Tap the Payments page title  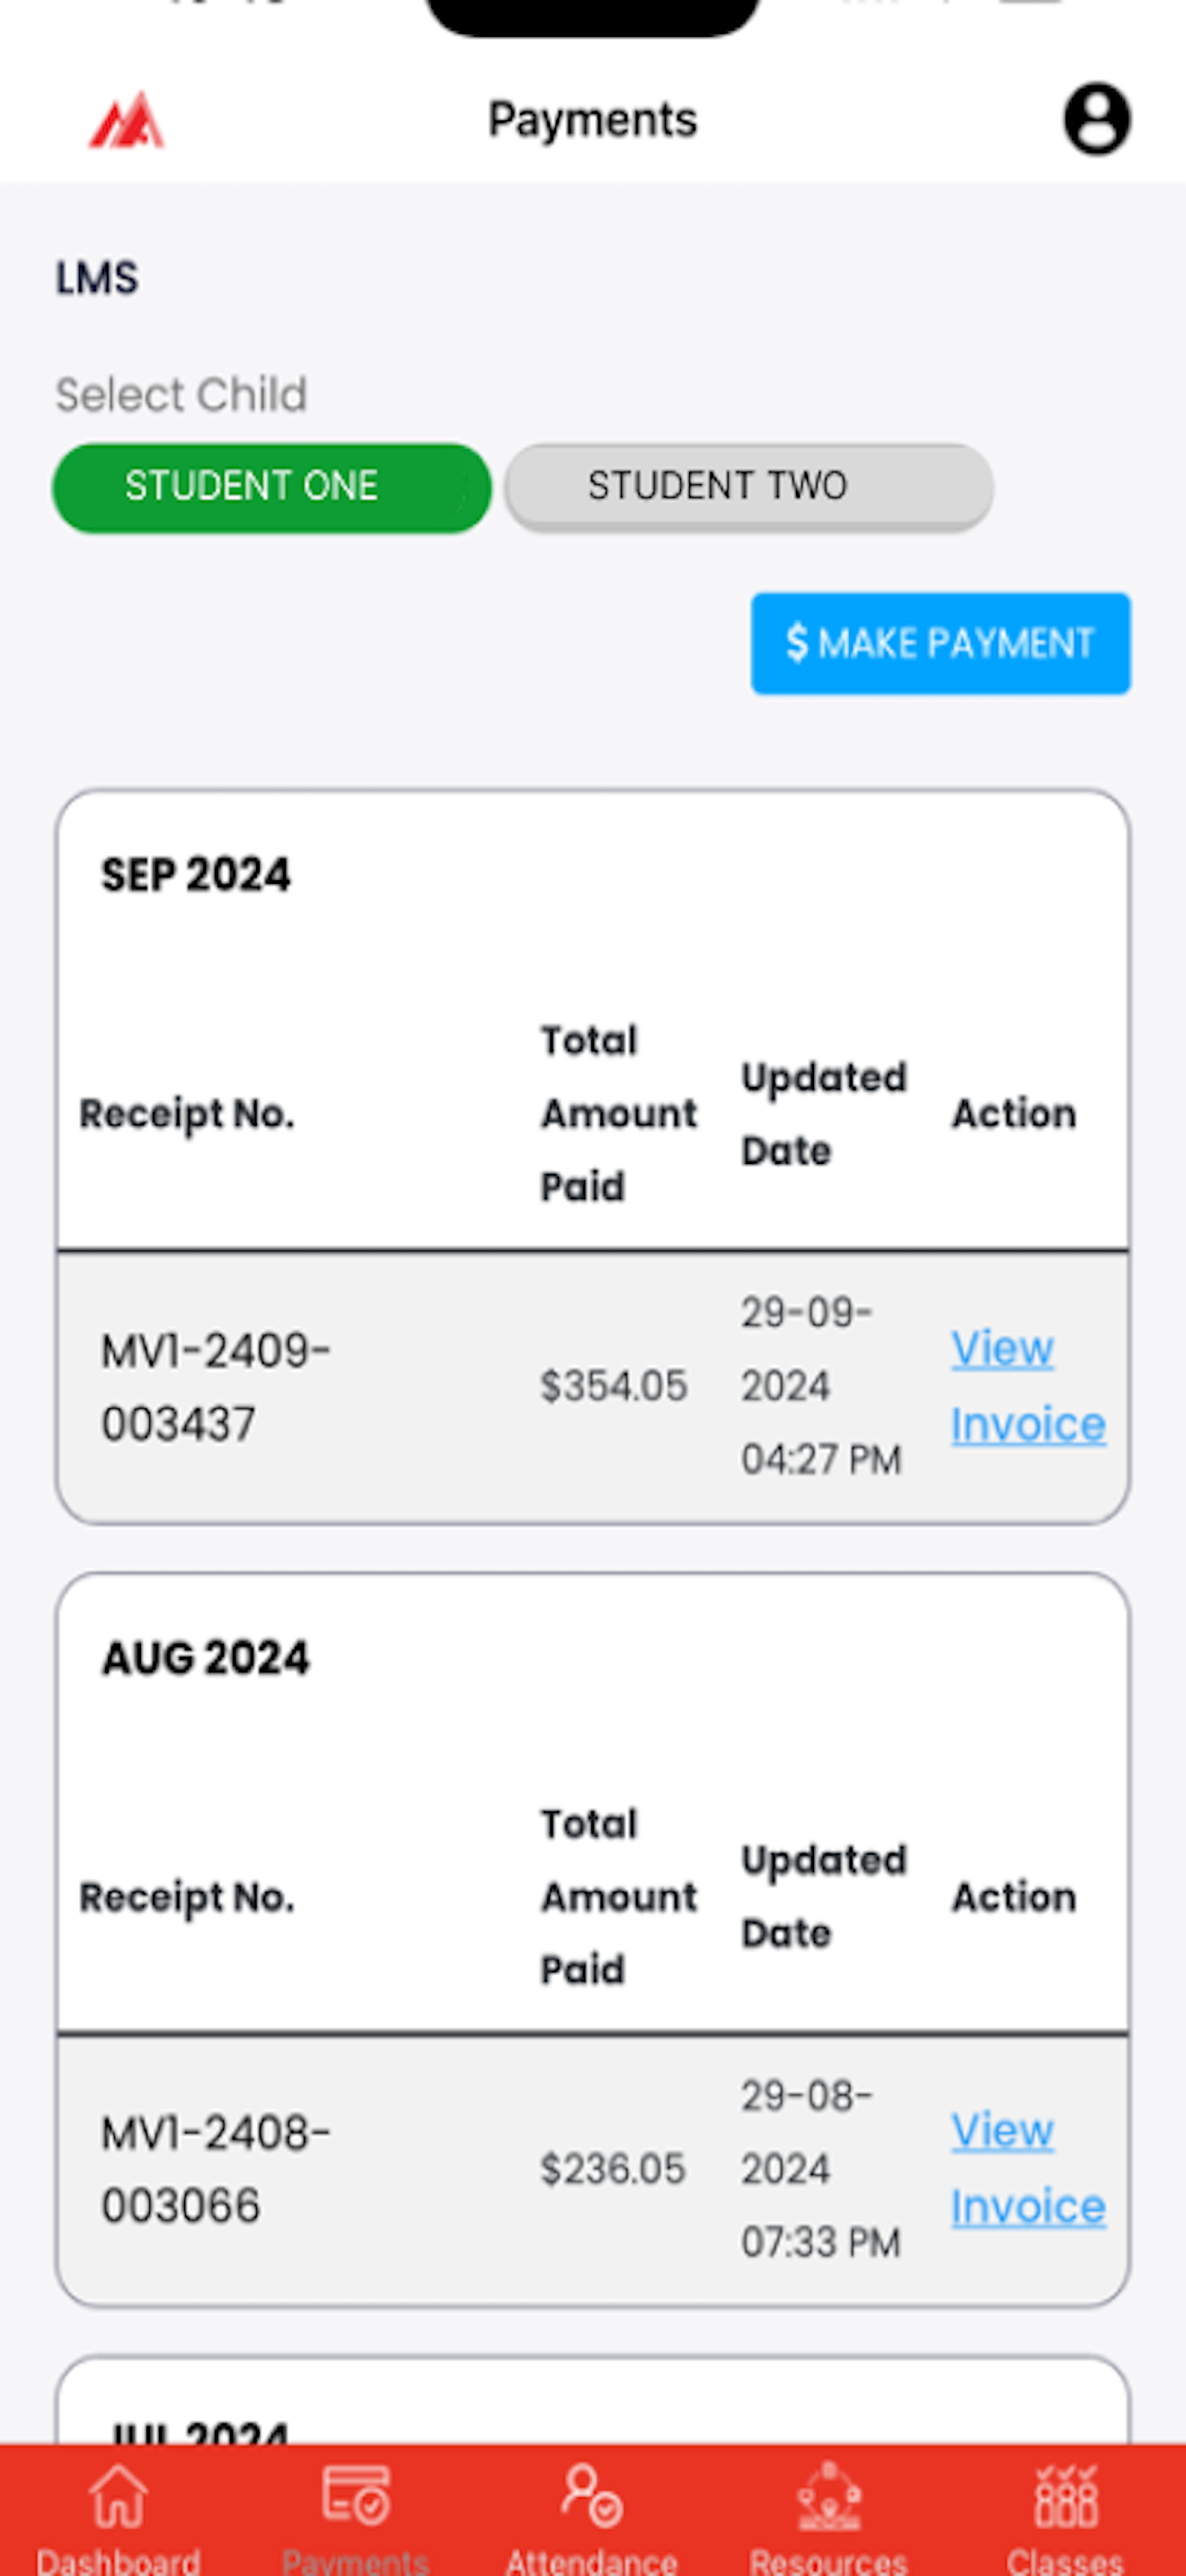click(x=592, y=120)
